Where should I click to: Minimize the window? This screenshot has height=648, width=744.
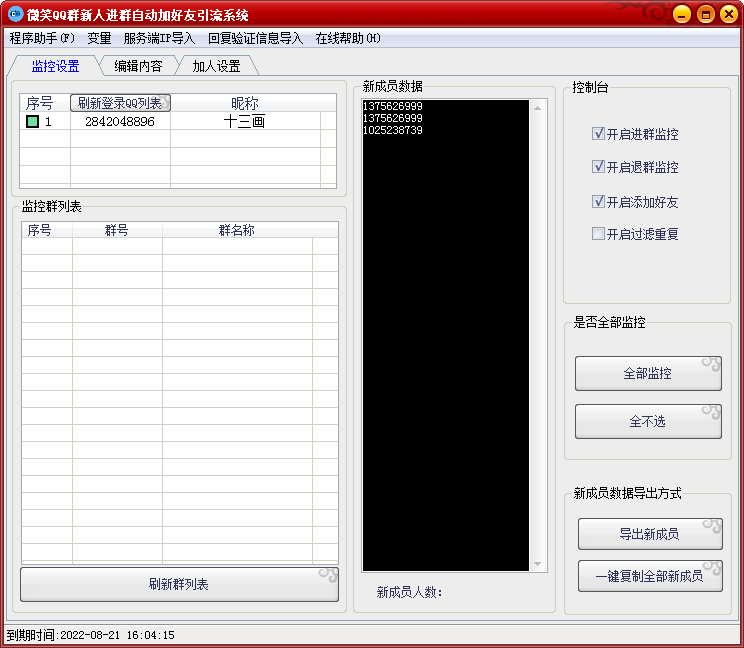[x=681, y=14]
